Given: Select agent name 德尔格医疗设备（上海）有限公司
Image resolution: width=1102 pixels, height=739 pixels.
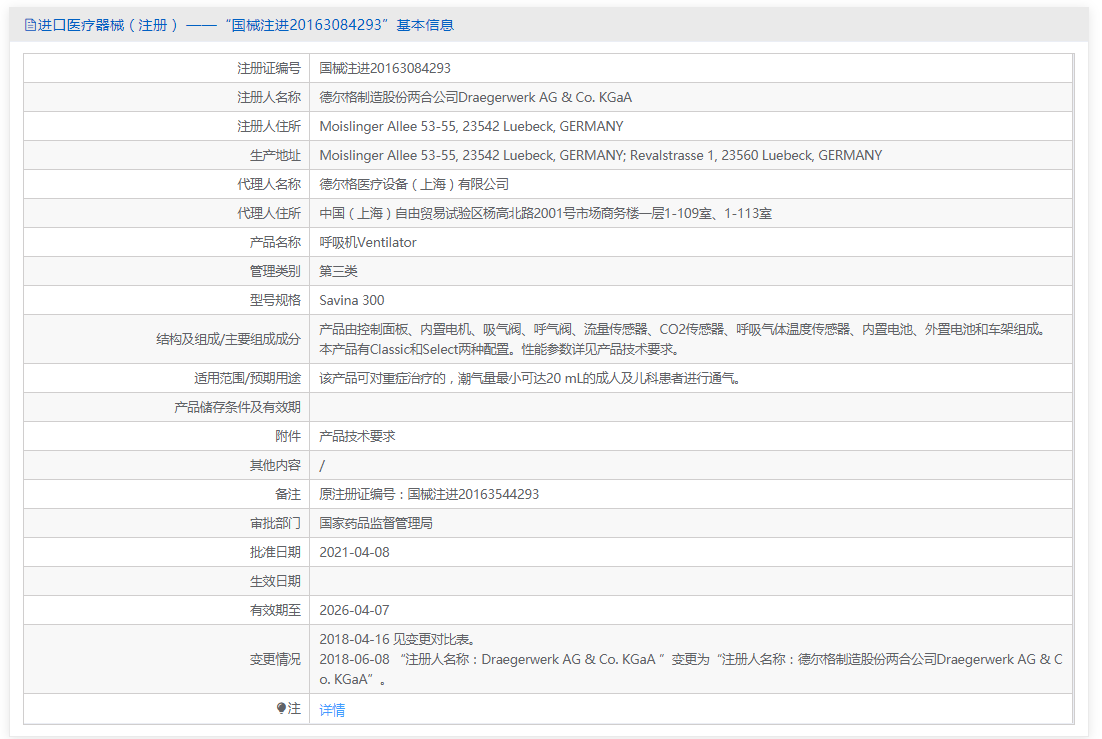Looking at the screenshot, I should 414,184.
